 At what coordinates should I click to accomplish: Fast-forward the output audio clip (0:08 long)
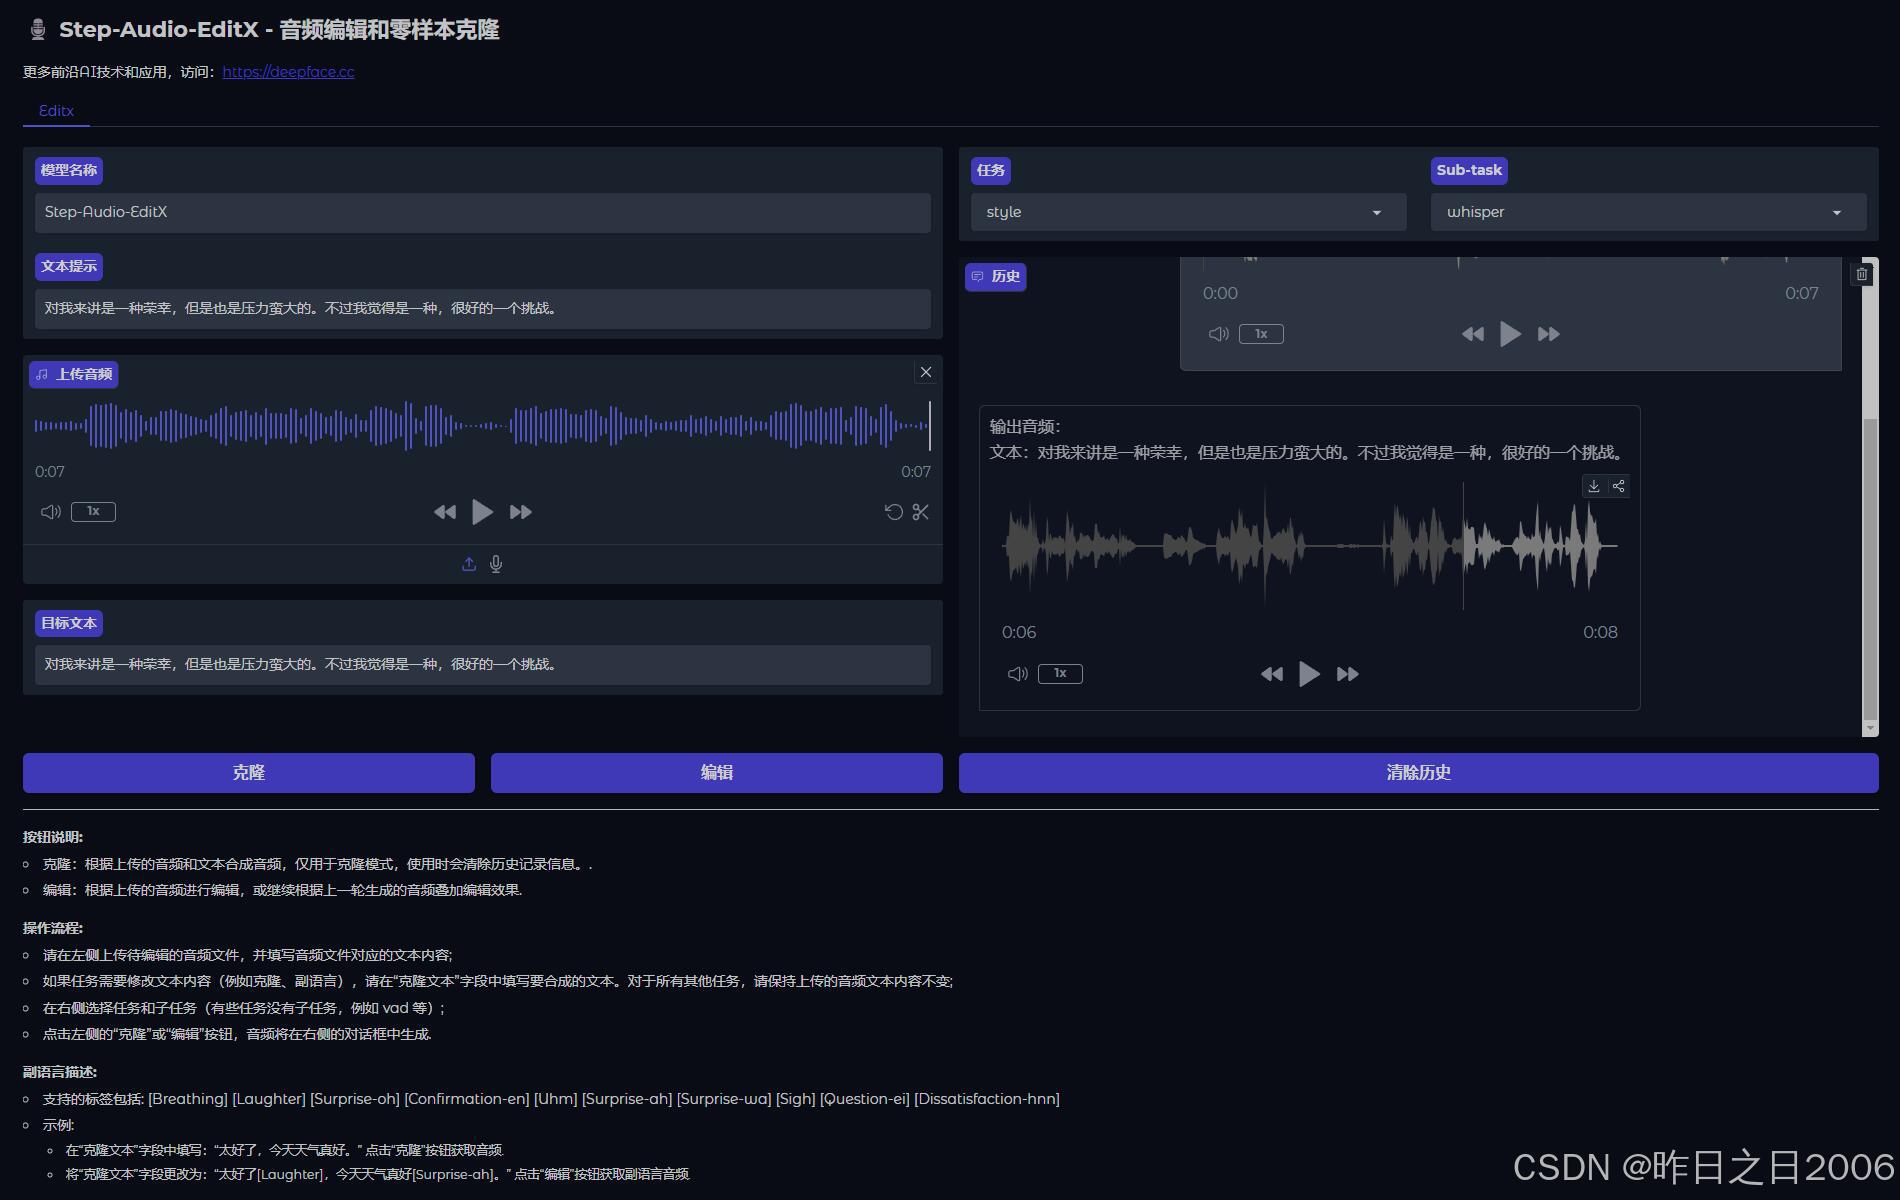(1348, 674)
